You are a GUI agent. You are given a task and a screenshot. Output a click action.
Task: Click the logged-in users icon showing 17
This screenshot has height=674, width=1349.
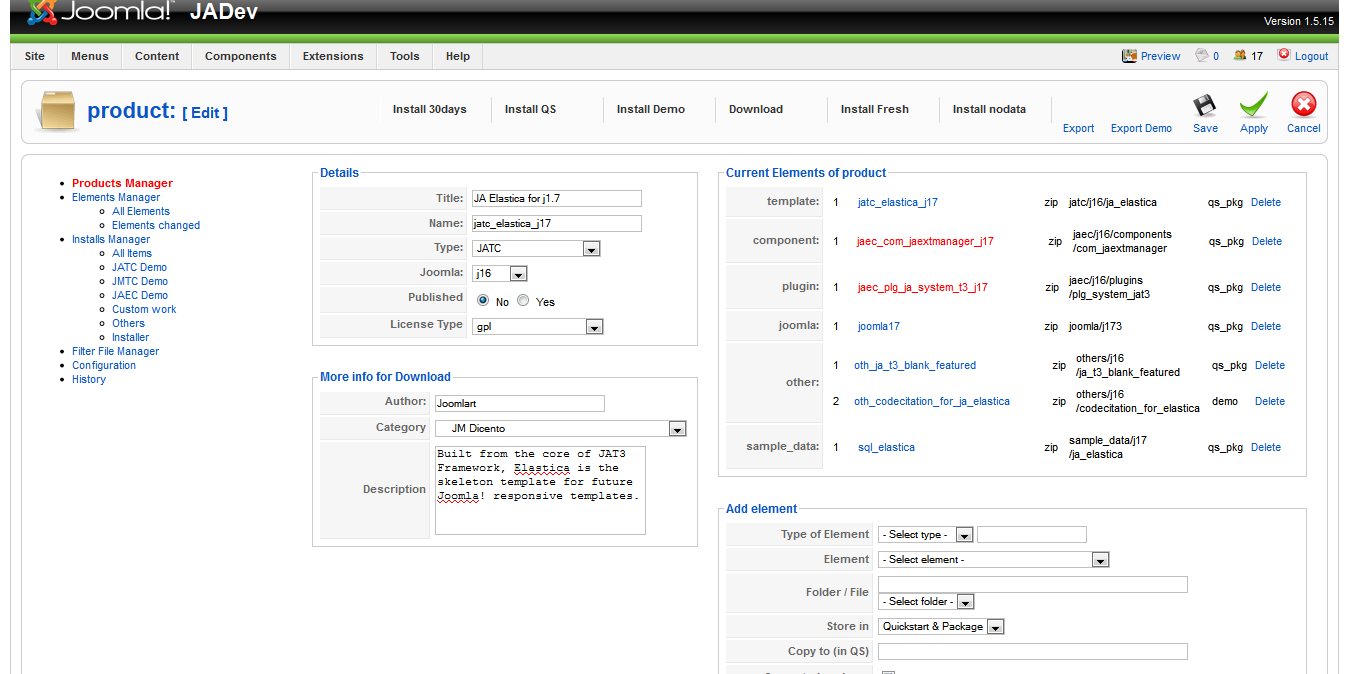tap(1240, 56)
